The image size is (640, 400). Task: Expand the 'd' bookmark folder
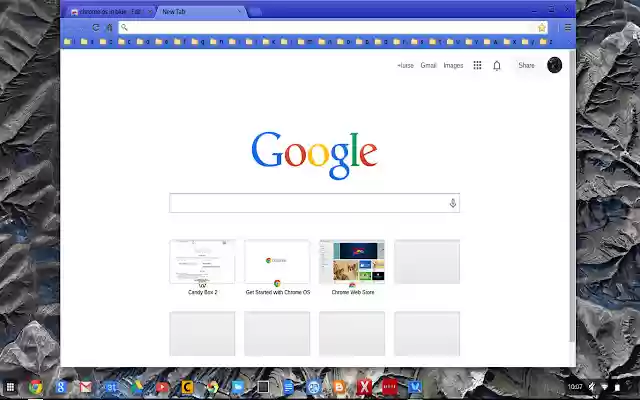click(x=143, y=42)
